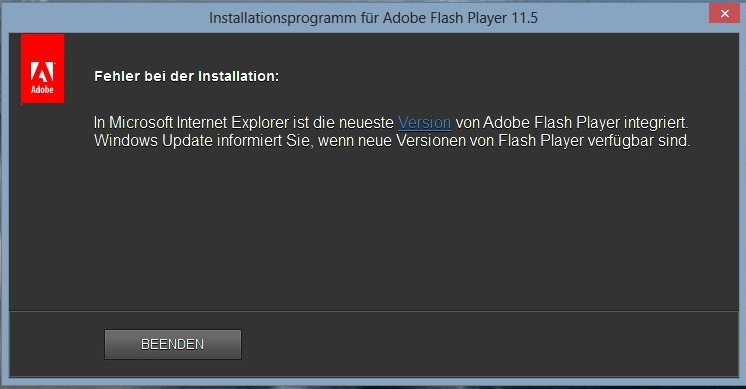Click the red Adobe logo icon
This screenshot has width=746, height=389.
42,68
